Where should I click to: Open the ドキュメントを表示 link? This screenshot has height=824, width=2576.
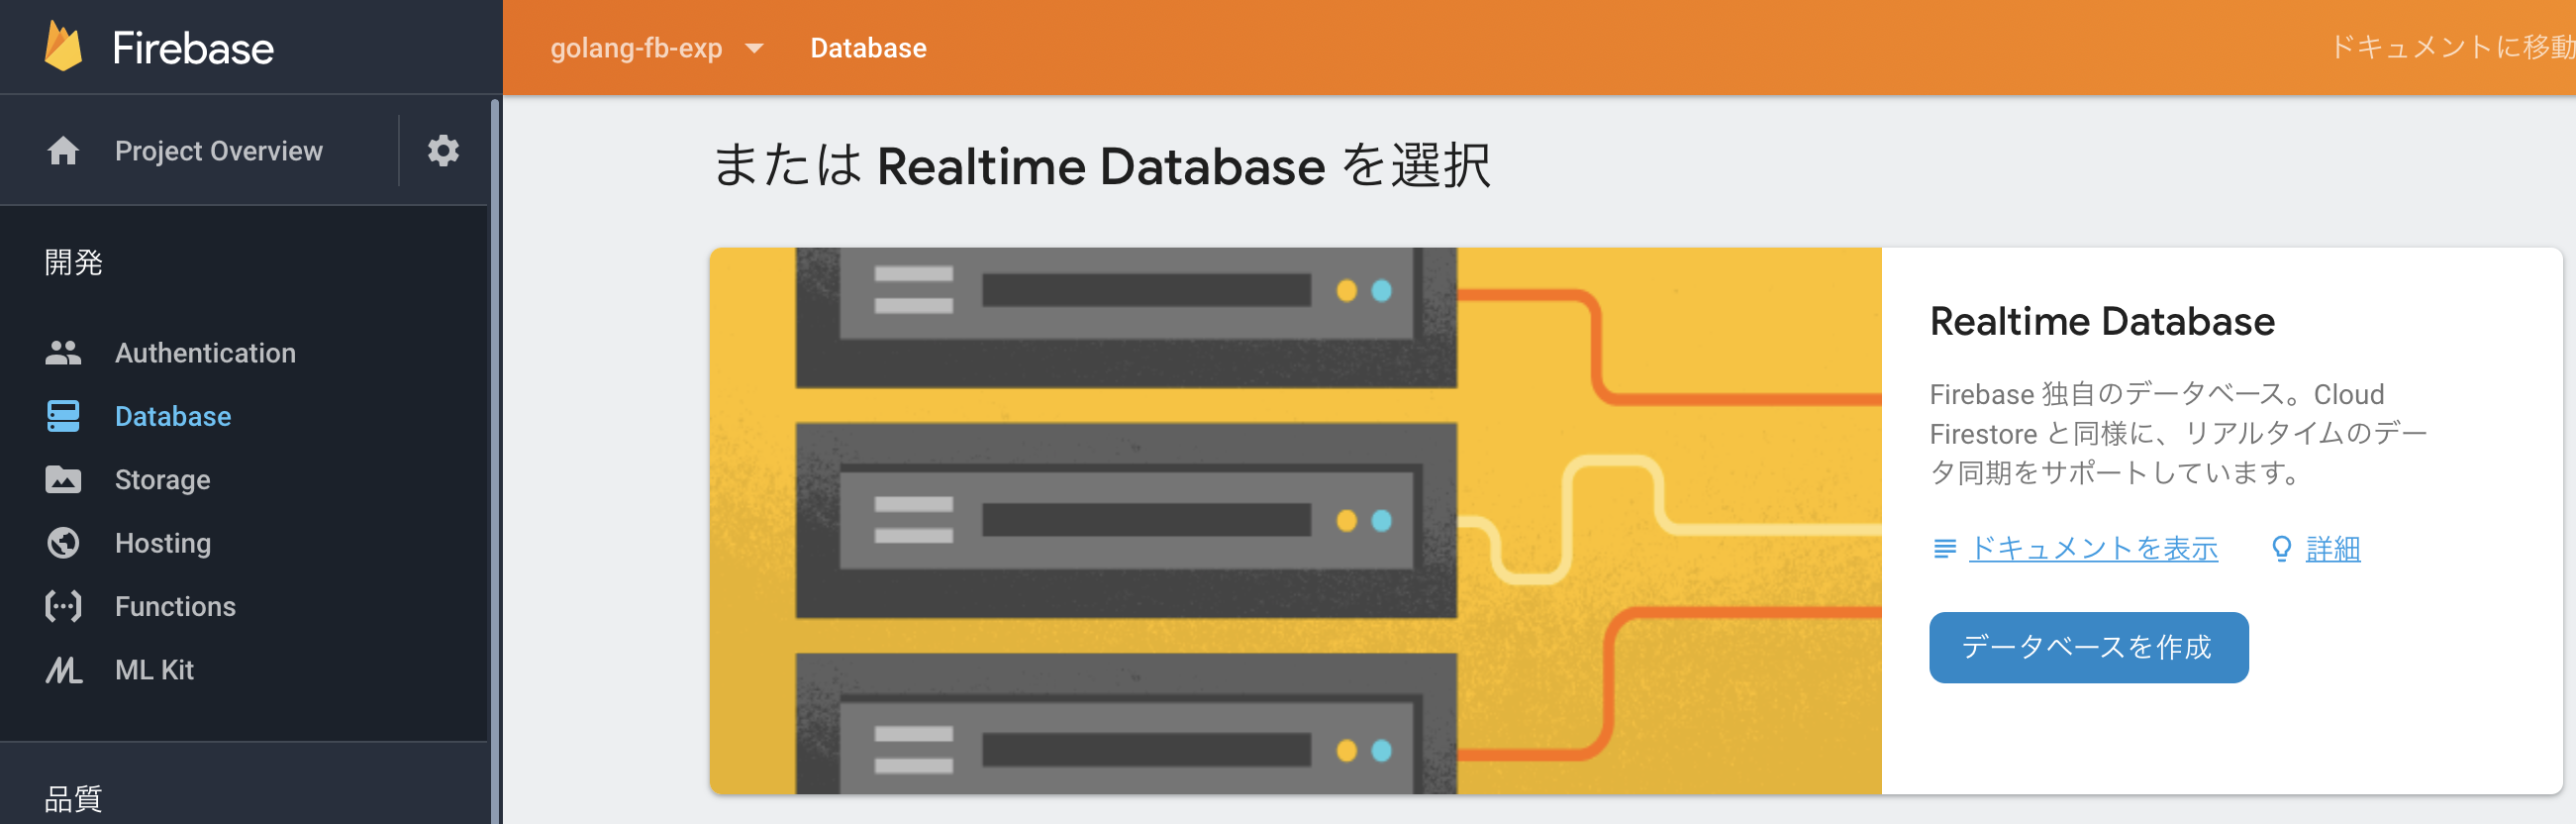tap(2093, 548)
